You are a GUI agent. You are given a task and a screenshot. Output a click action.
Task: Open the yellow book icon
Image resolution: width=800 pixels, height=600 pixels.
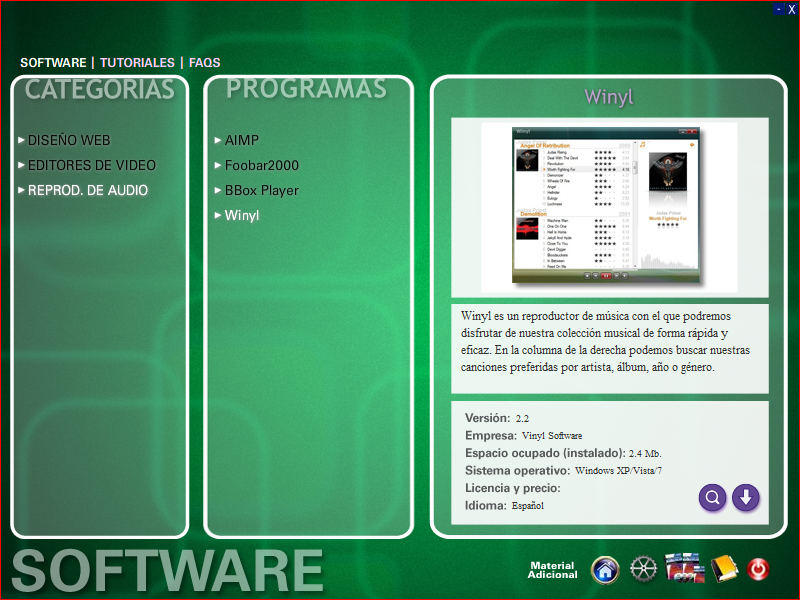coord(724,569)
